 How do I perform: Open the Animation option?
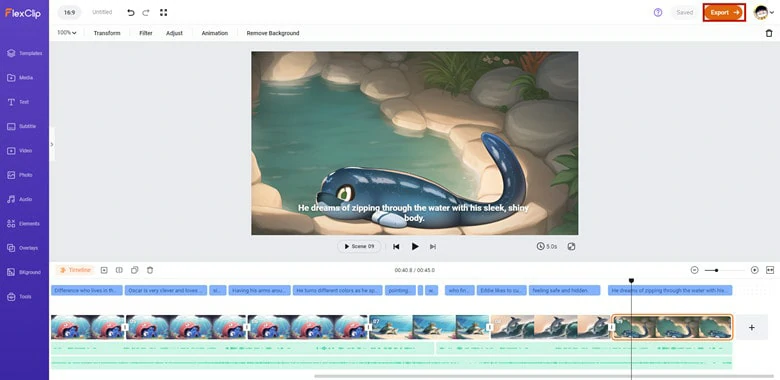(x=214, y=33)
